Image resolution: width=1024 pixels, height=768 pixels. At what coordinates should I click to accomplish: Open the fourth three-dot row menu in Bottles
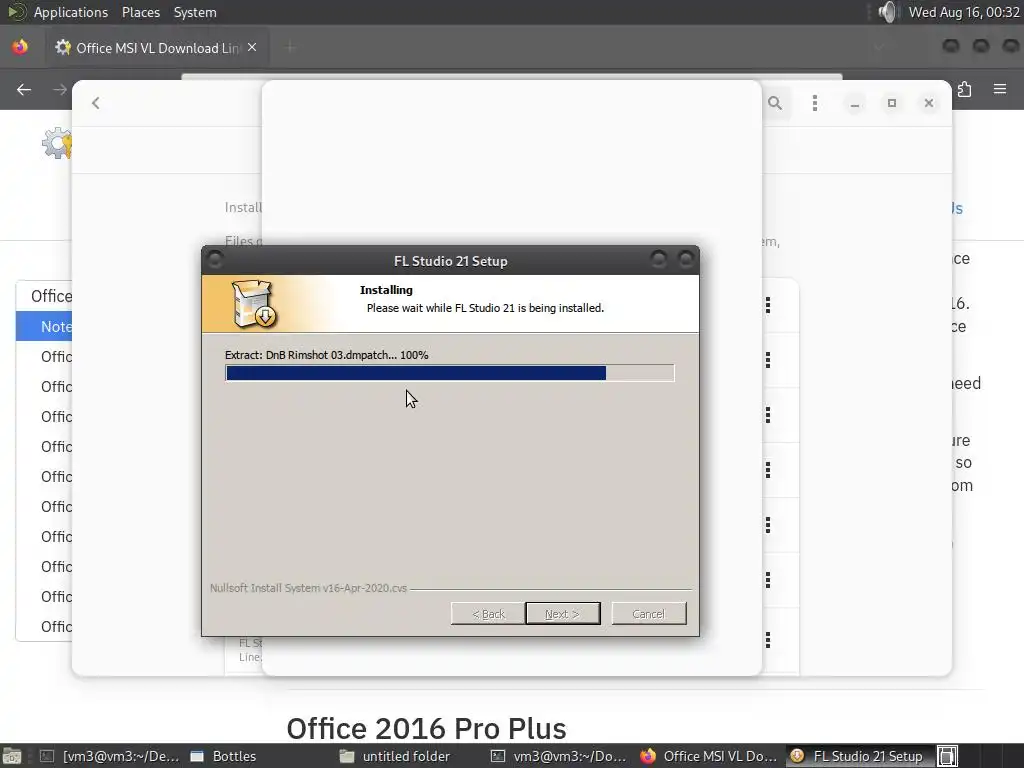[768, 470]
